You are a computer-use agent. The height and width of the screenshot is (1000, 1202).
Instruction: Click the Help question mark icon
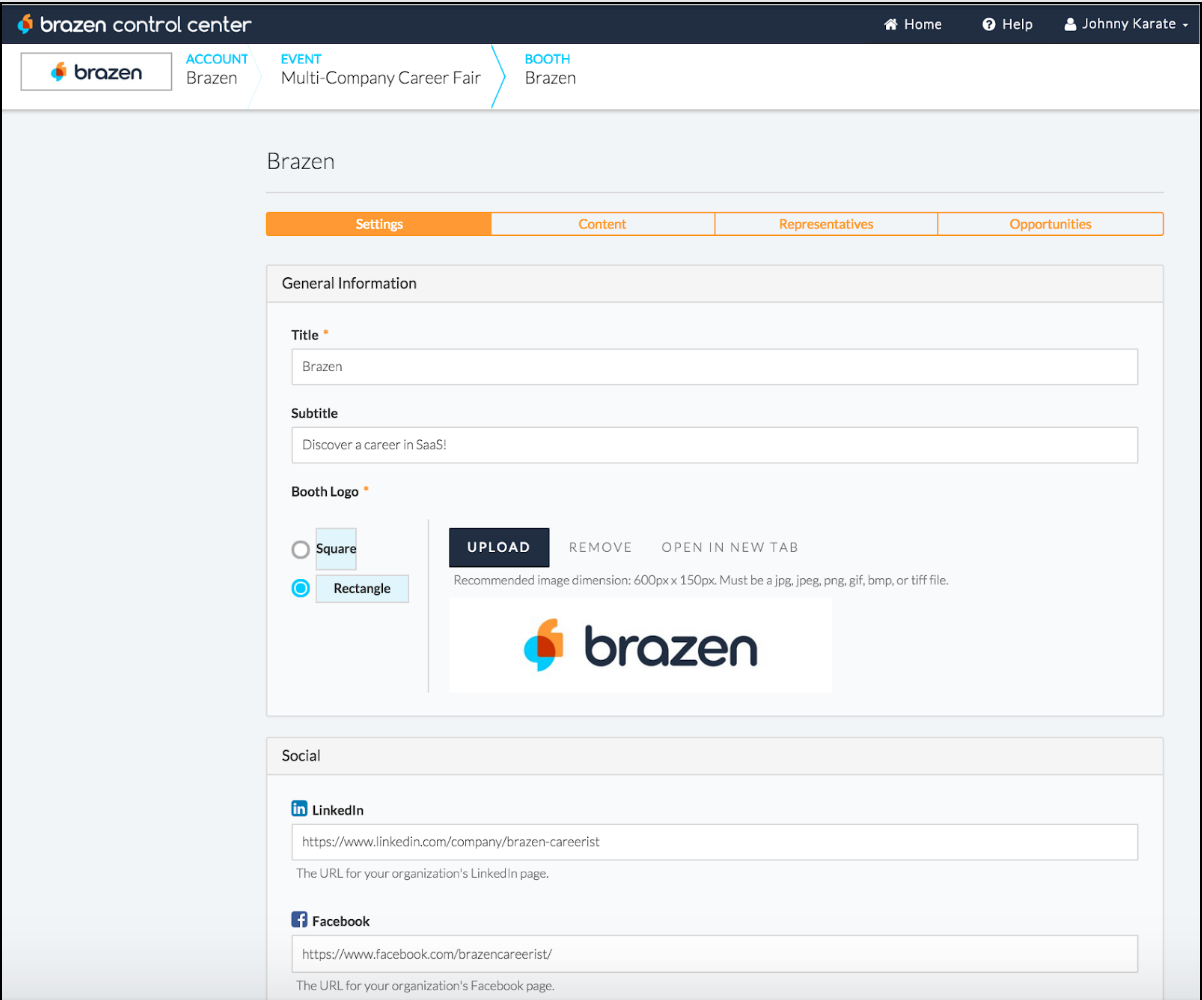coord(989,24)
